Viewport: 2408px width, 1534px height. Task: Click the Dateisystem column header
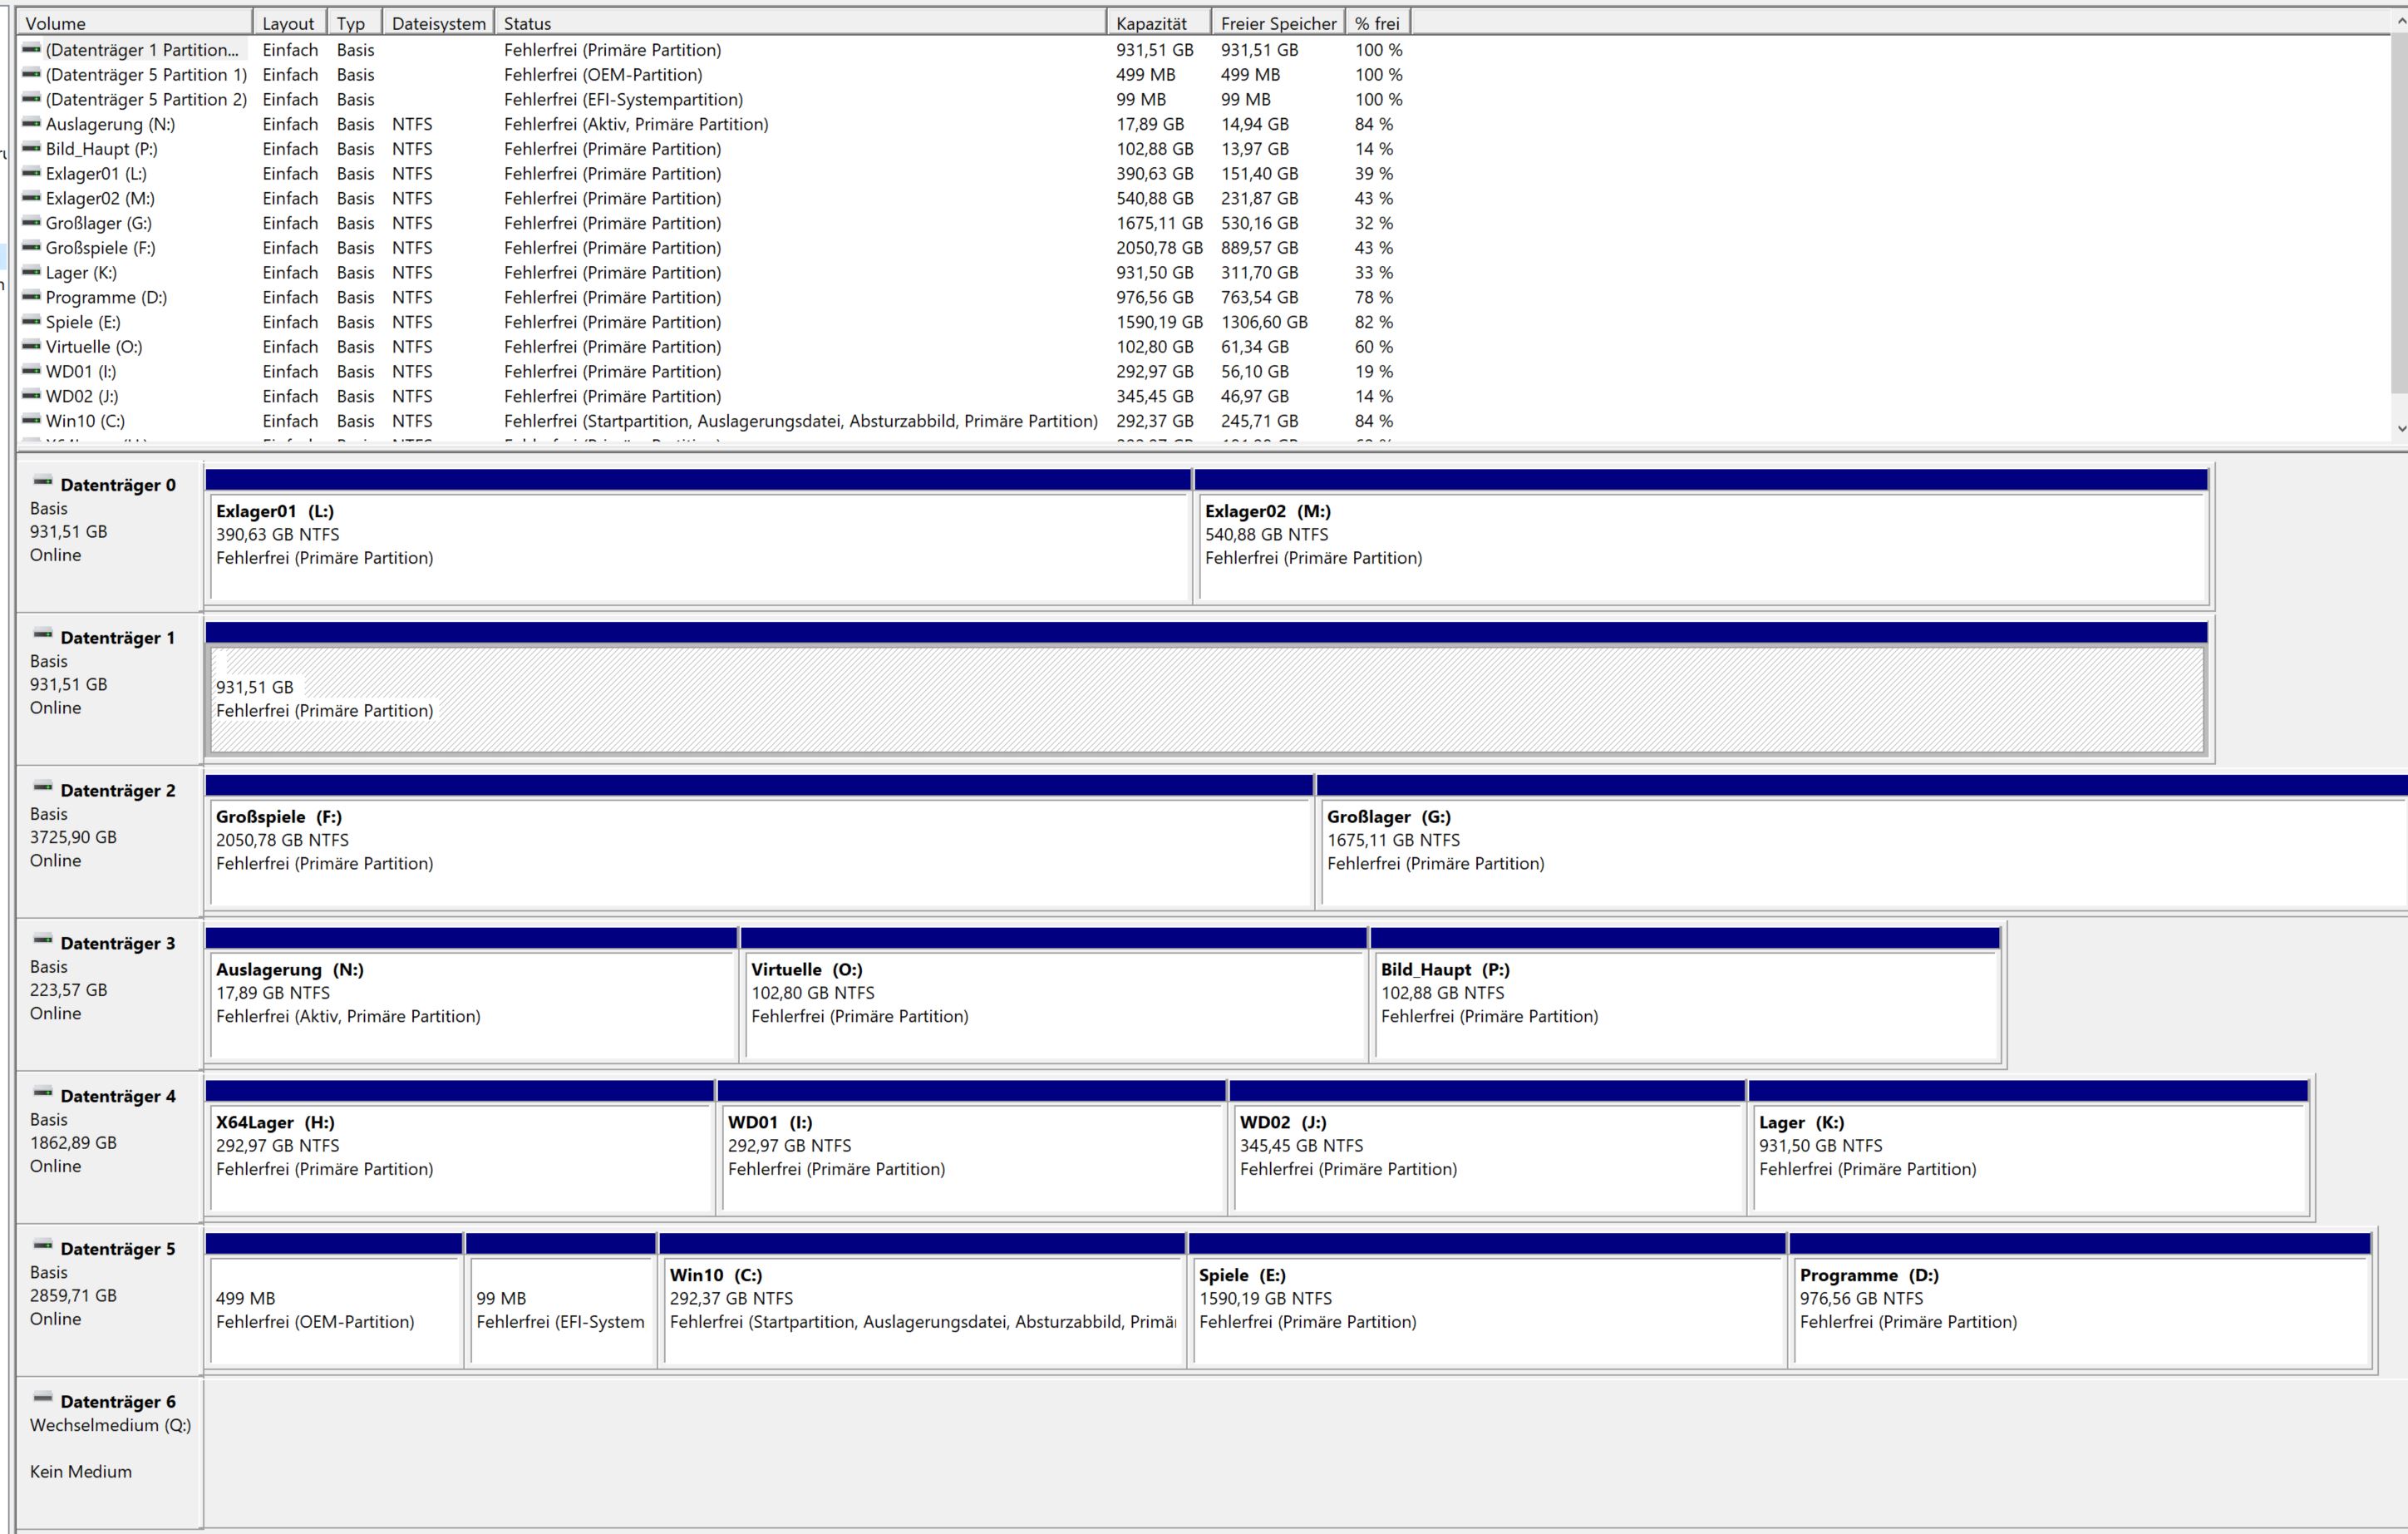(438, 23)
